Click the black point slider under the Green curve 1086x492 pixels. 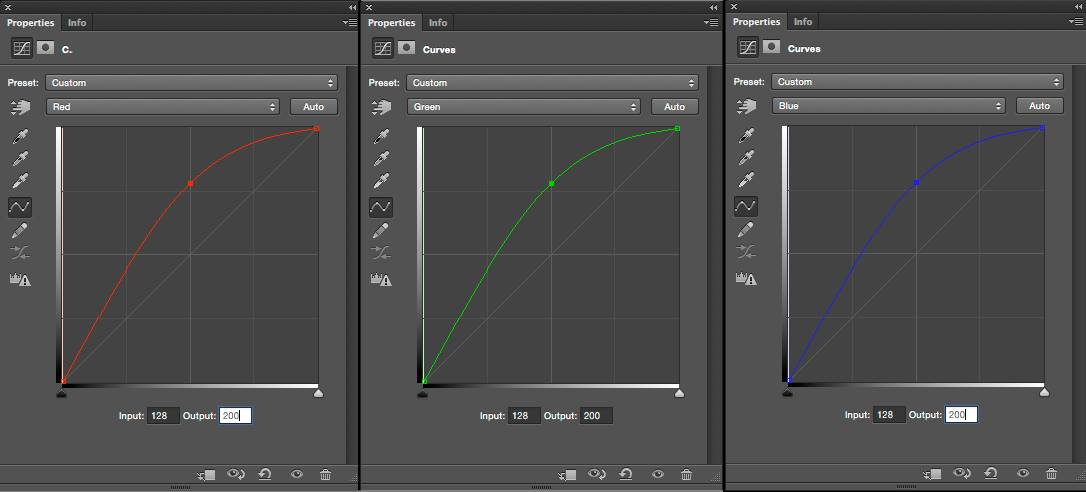(422, 393)
